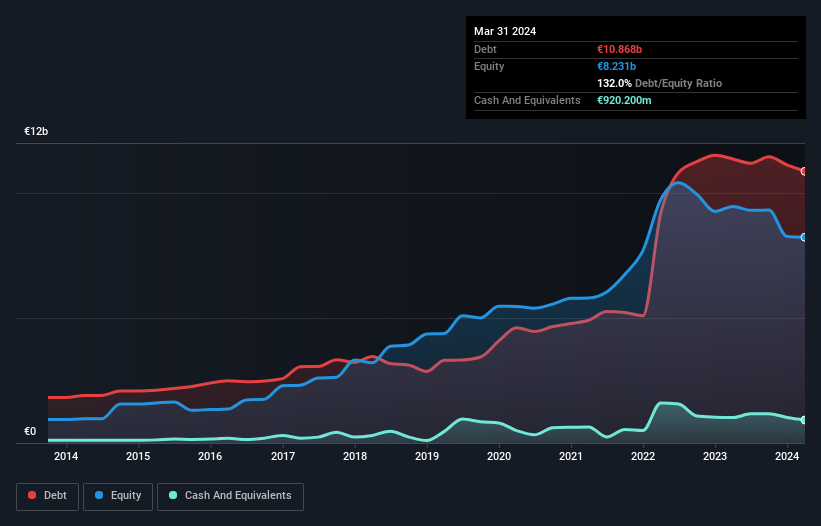Image resolution: width=821 pixels, height=526 pixels.
Task: Select the 2022 x-axis label
Action: pos(643,456)
